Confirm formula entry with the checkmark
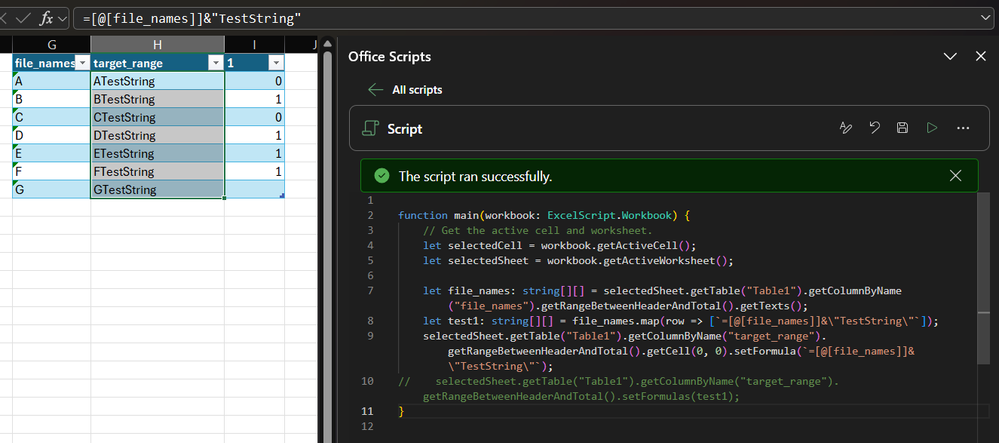999x443 pixels. (x=21, y=19)
